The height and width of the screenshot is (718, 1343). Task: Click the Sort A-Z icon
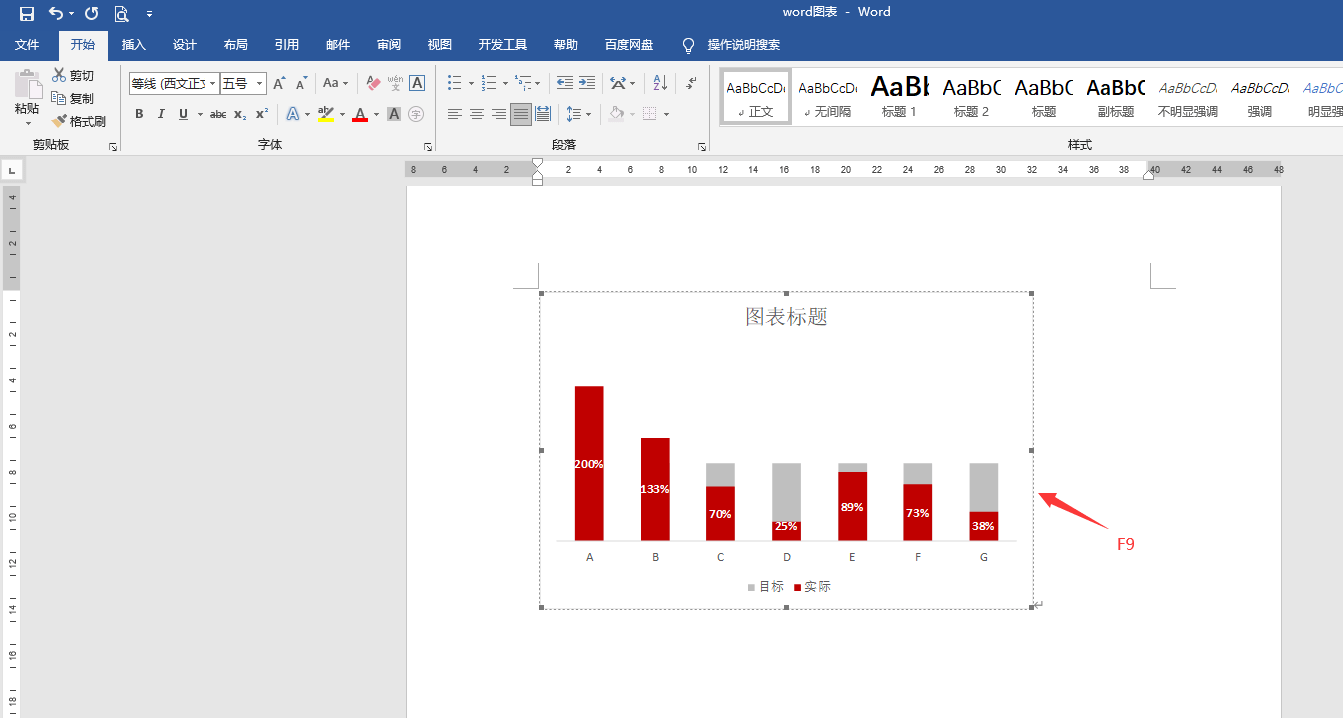660,83
